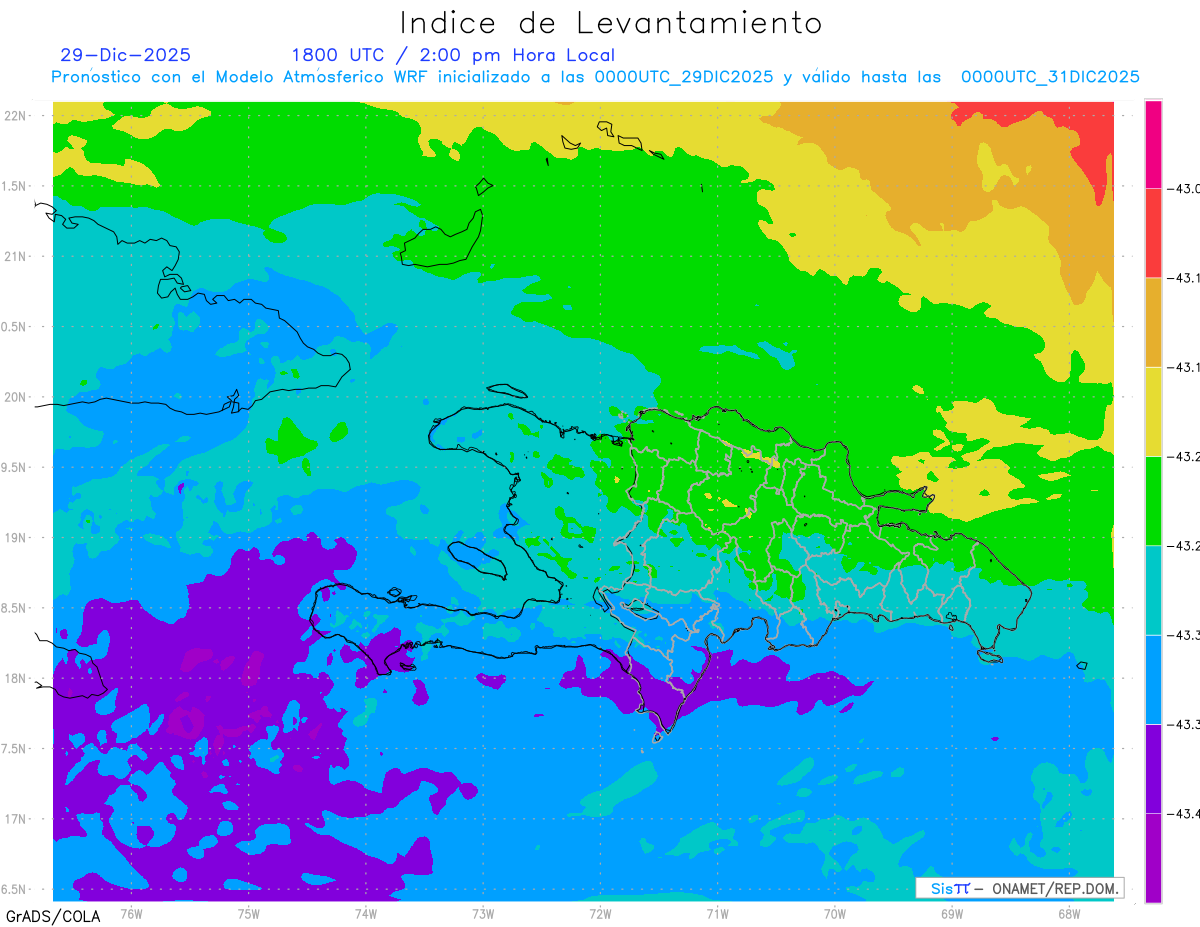Image resolution: width=1200 pixels, height=927 pixels.
Task: Click the "21N" latitude label
Action: point(15,256)
